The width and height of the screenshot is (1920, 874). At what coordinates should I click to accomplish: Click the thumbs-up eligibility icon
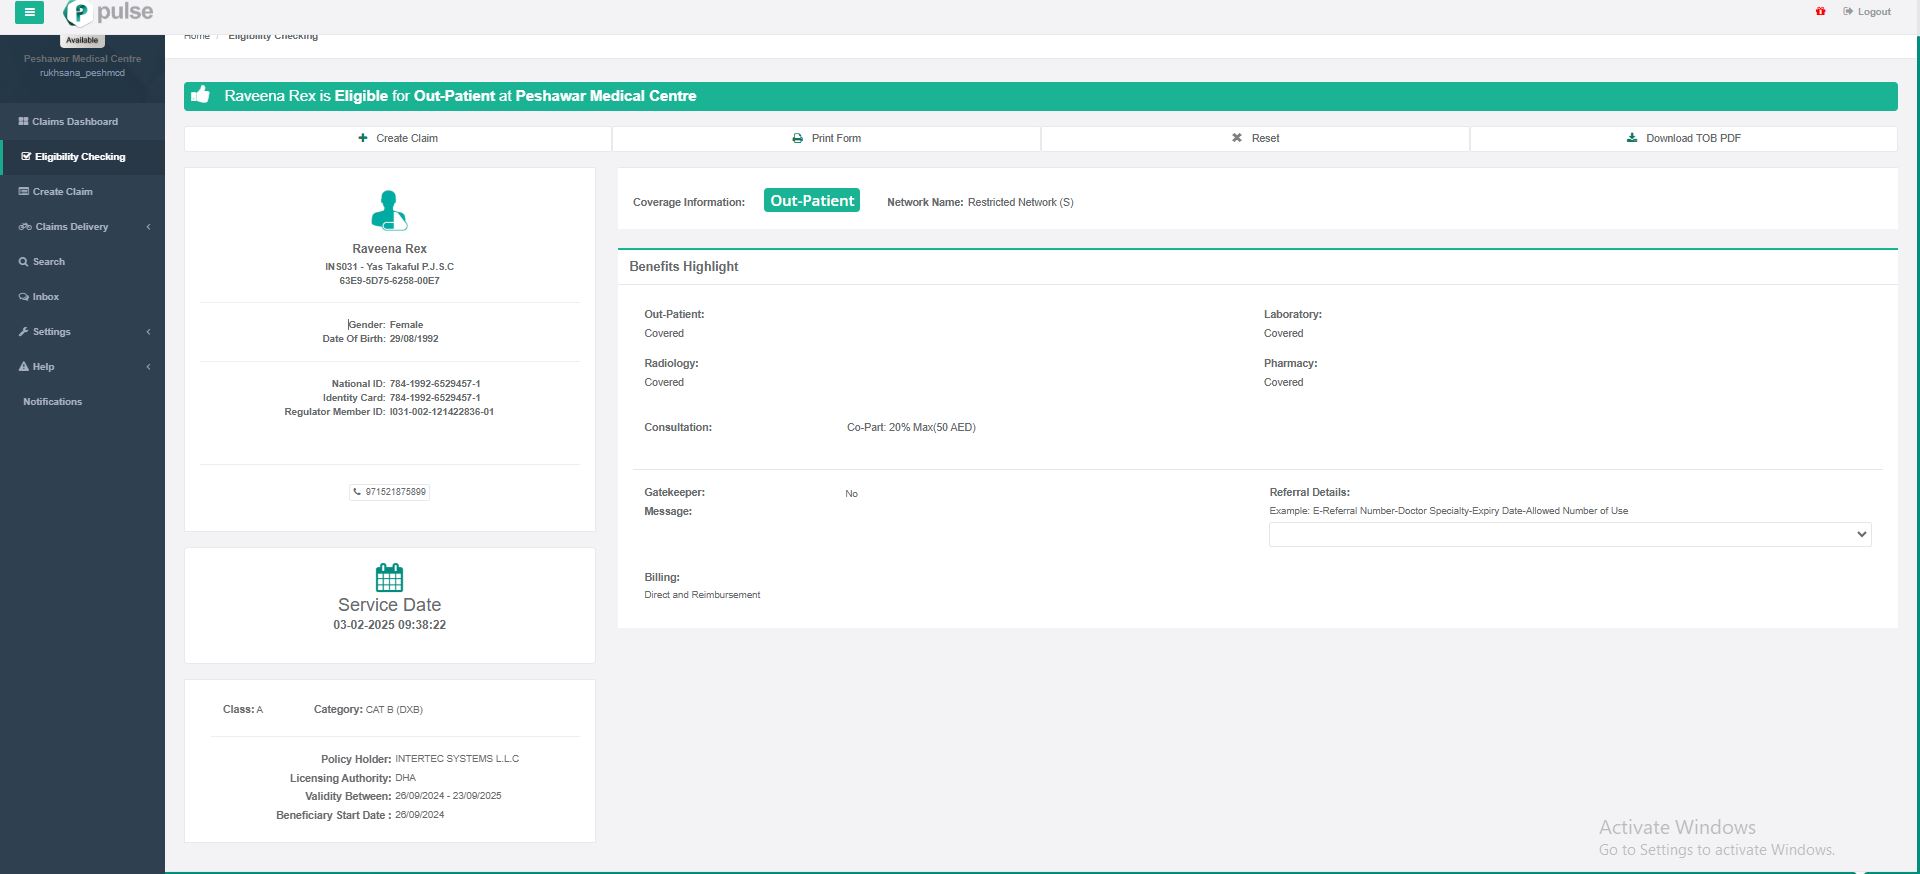click(x=201, y=95)
